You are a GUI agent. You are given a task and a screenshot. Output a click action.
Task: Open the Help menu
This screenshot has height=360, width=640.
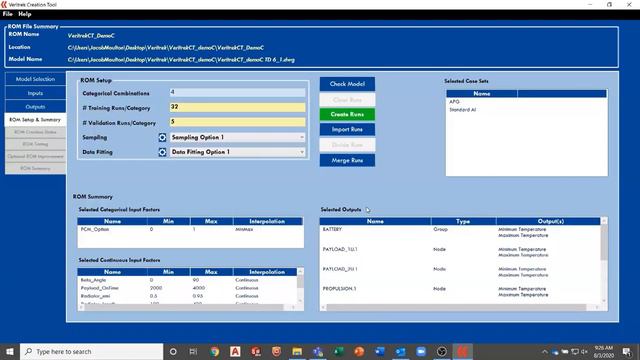point(24,14)
